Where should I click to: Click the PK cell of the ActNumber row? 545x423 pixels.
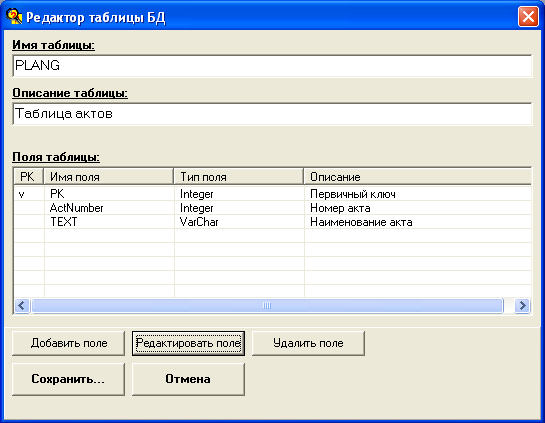coord(29,208)
